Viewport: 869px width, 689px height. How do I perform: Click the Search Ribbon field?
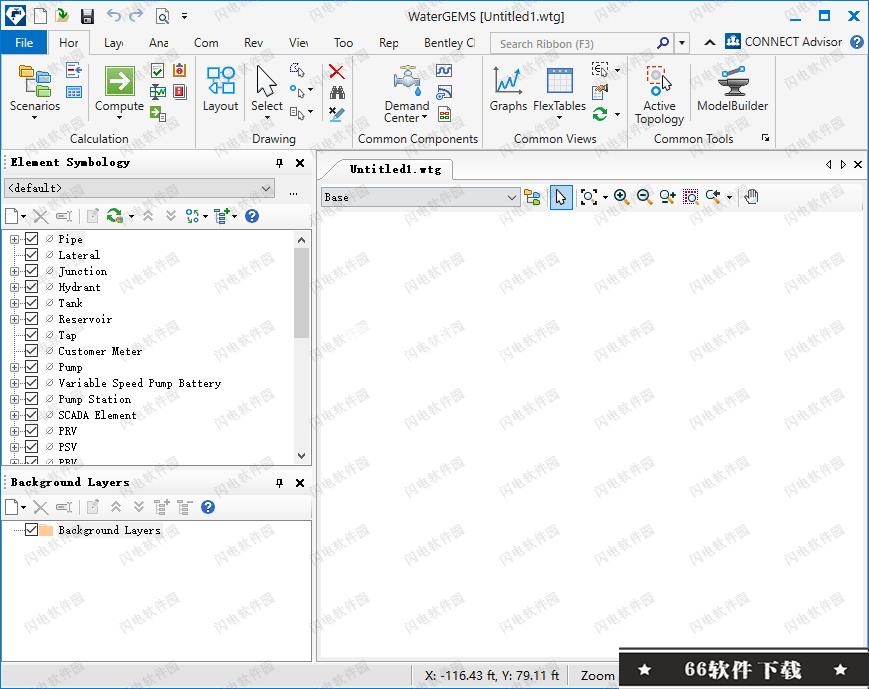[576, 43]
